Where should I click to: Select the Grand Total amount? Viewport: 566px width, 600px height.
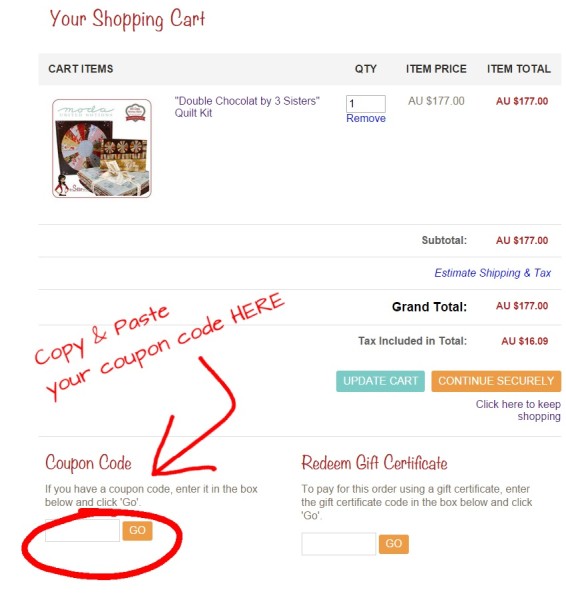pyautogui.click(x=522, y=306)
